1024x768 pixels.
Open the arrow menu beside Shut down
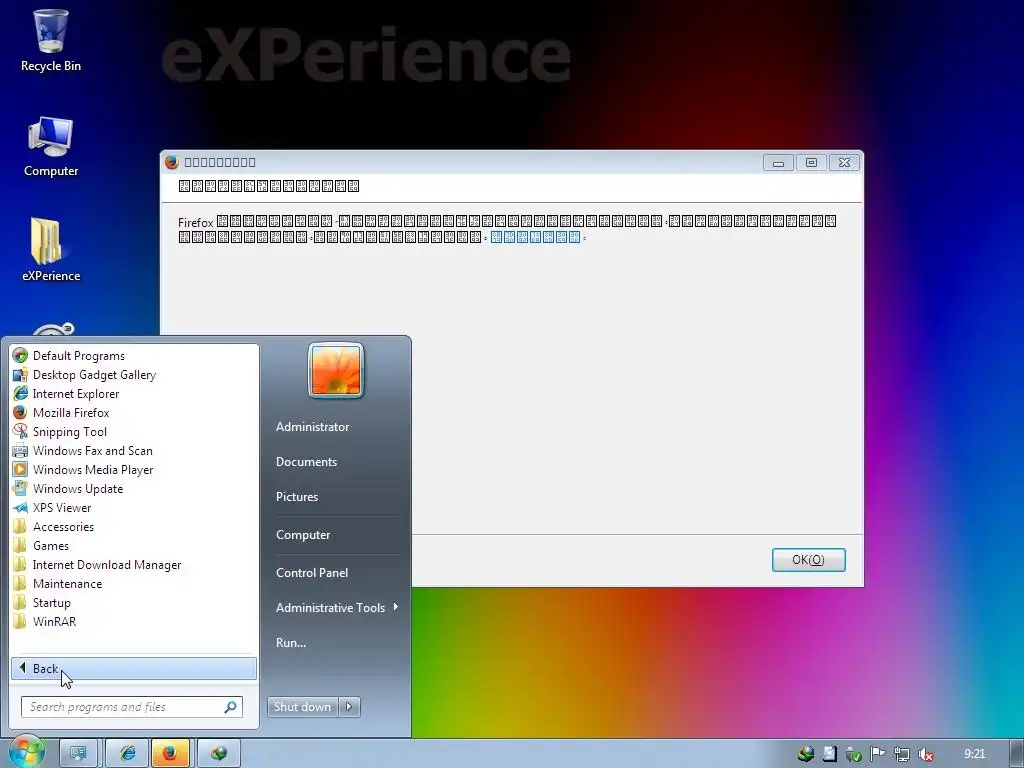point(349,707)
